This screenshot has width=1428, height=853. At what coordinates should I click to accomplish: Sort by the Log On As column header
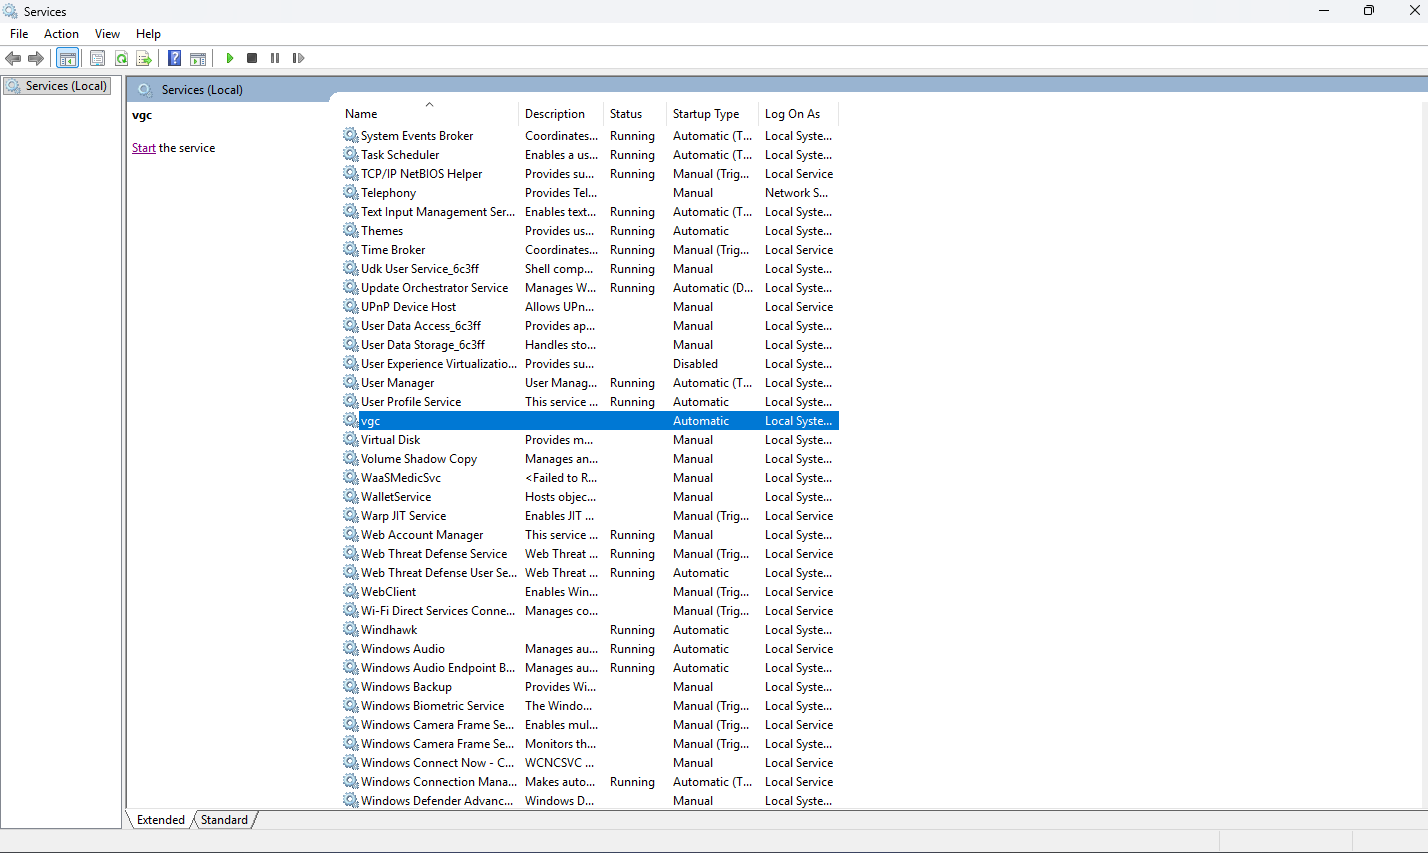click(x=798, y=114)
